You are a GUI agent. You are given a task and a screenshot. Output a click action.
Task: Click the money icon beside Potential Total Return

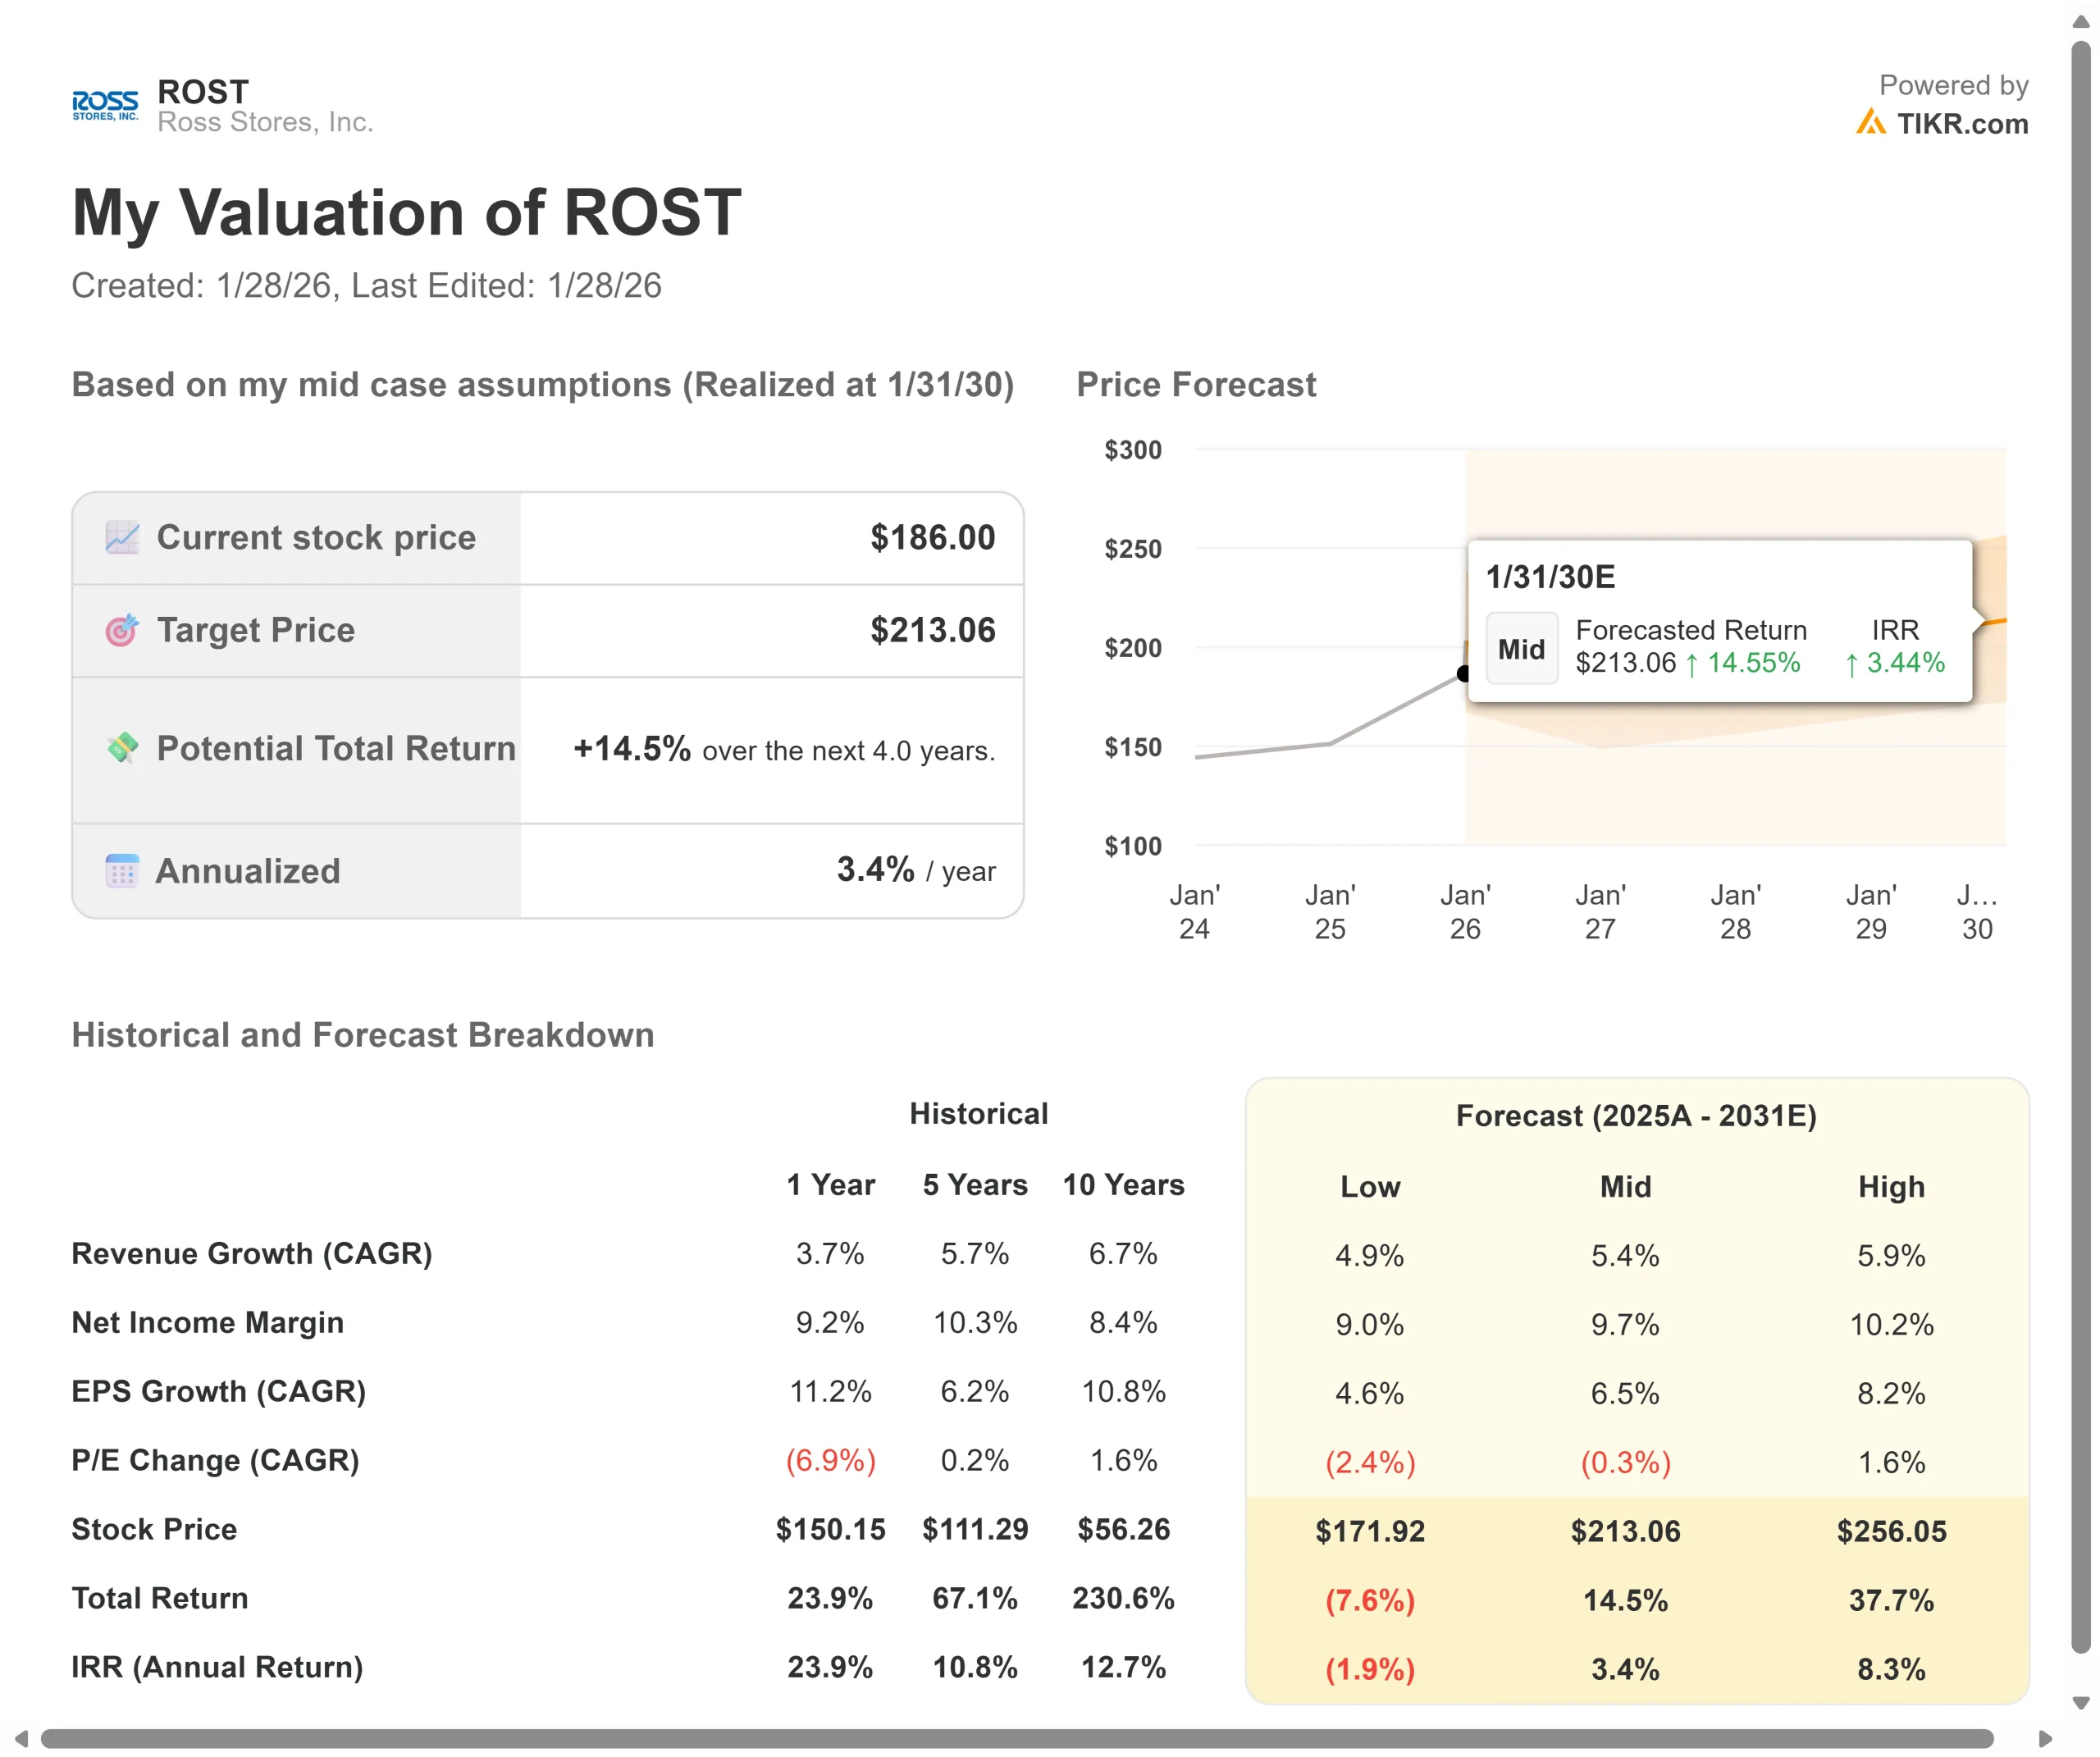coord(122,748)
